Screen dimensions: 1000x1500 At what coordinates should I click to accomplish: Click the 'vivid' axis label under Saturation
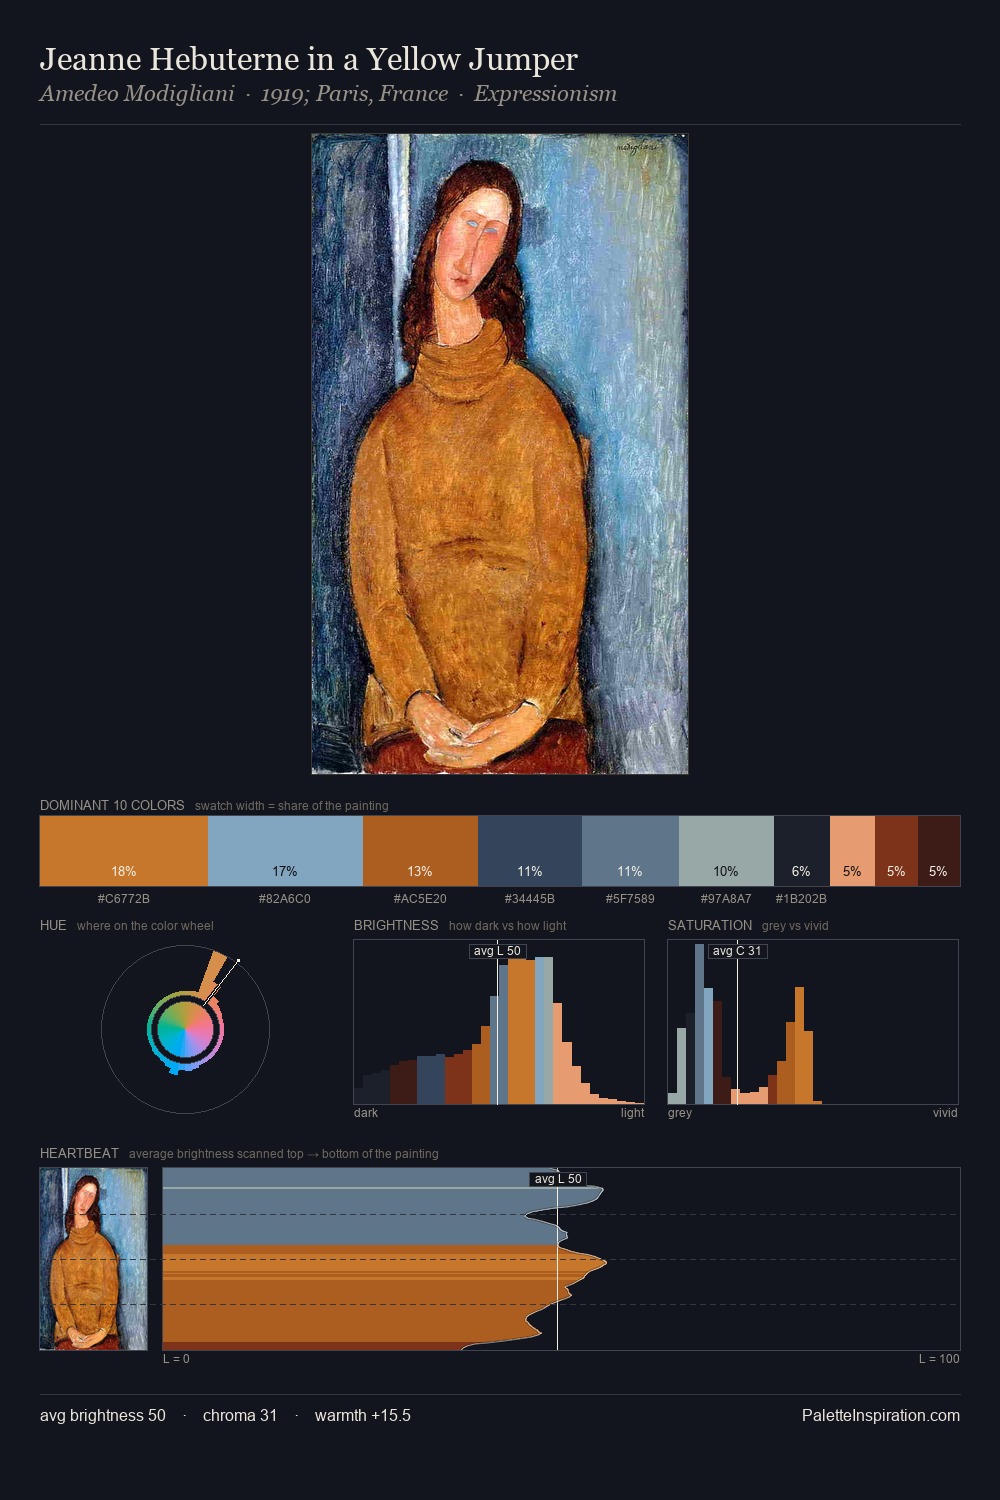coord(945,1112)
